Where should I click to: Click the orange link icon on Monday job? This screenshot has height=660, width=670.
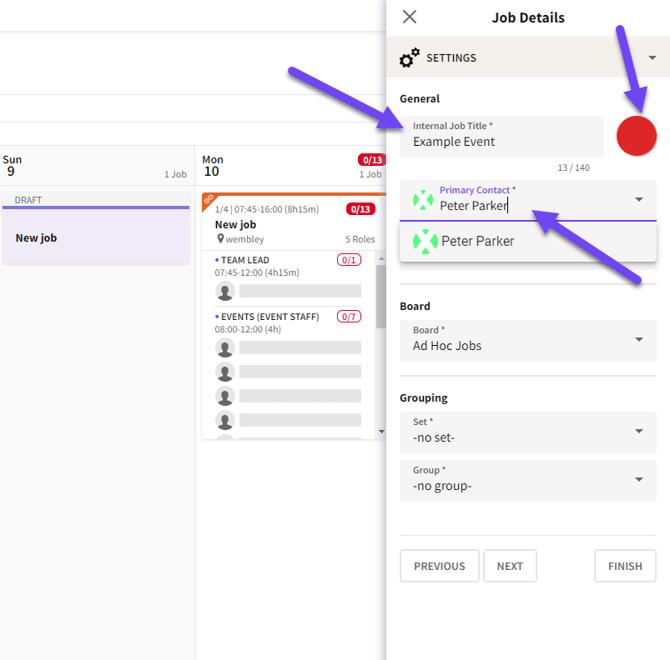(x=209, y=199)
